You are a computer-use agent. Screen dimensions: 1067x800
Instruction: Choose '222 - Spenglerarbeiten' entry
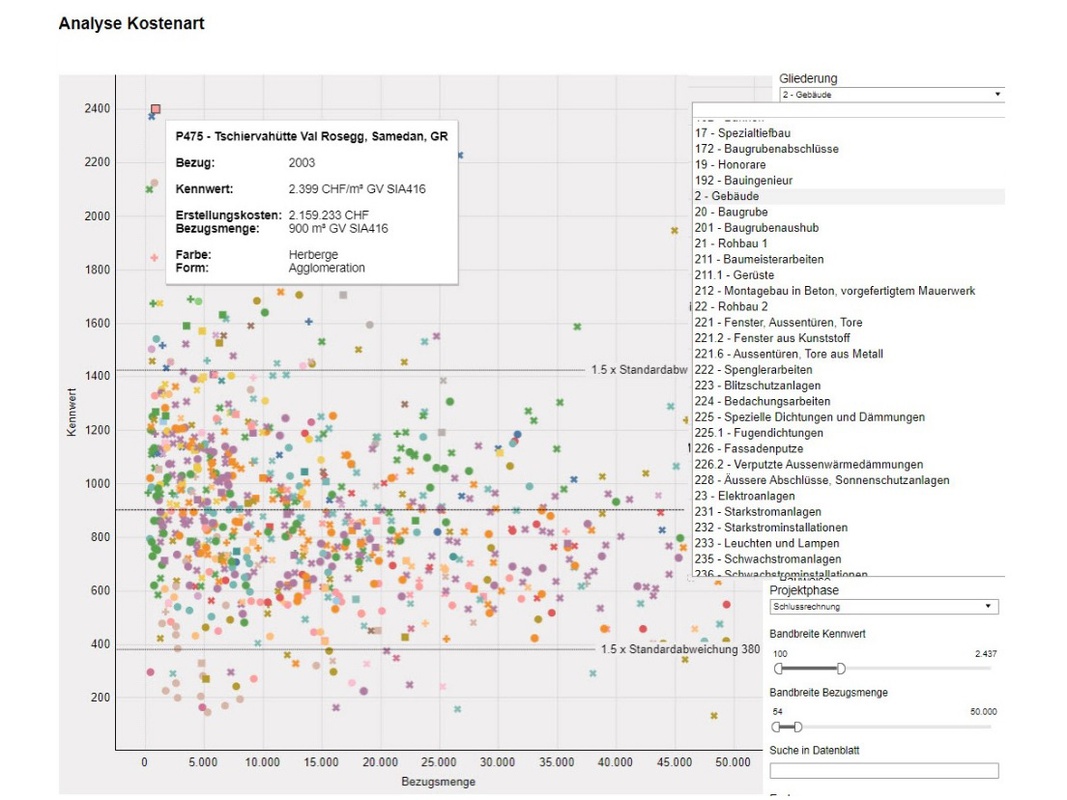[848, 369]
